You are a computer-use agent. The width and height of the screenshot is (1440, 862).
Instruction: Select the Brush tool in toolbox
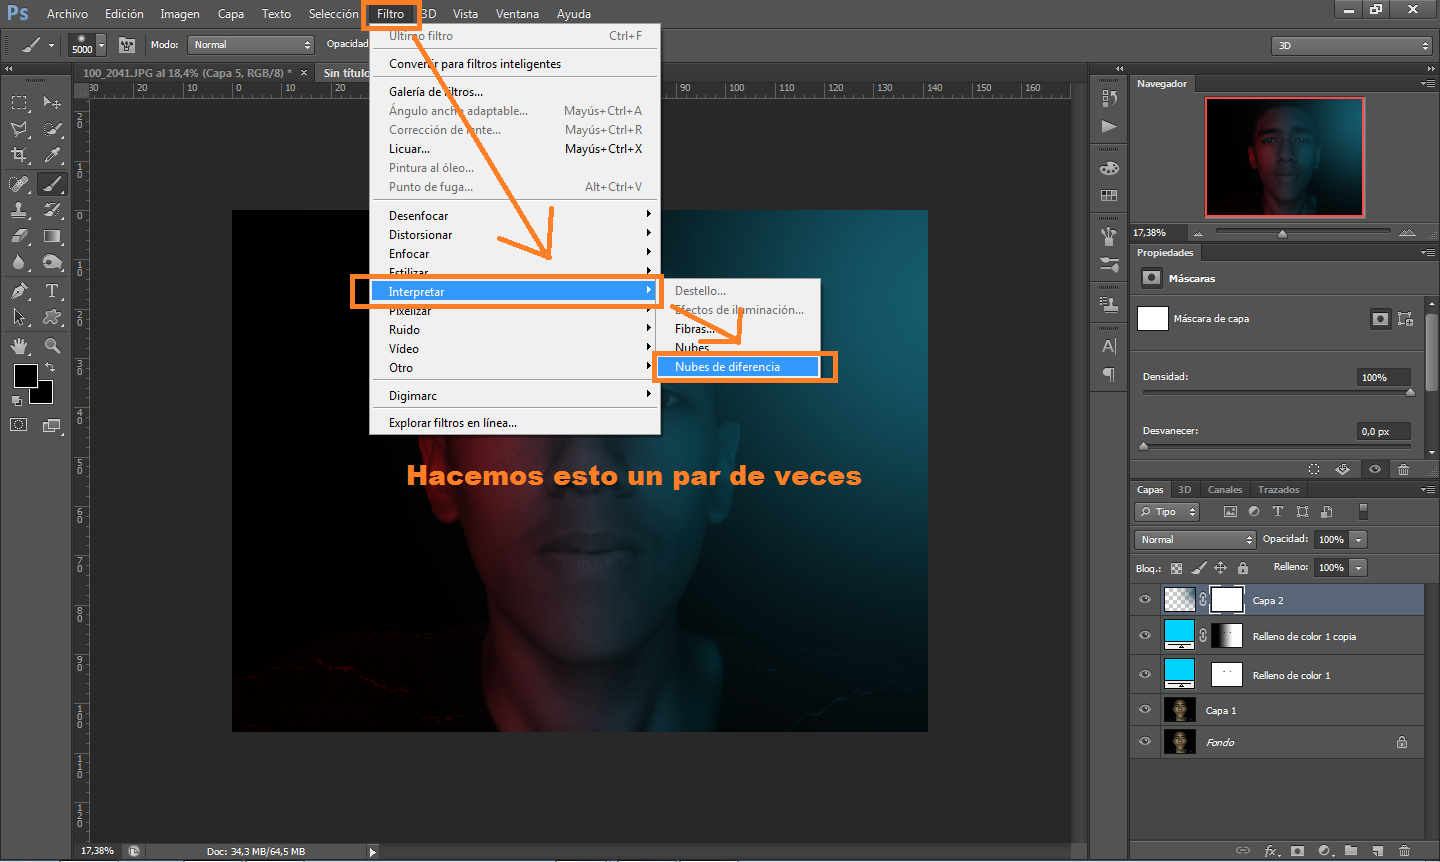click(52, 184)
